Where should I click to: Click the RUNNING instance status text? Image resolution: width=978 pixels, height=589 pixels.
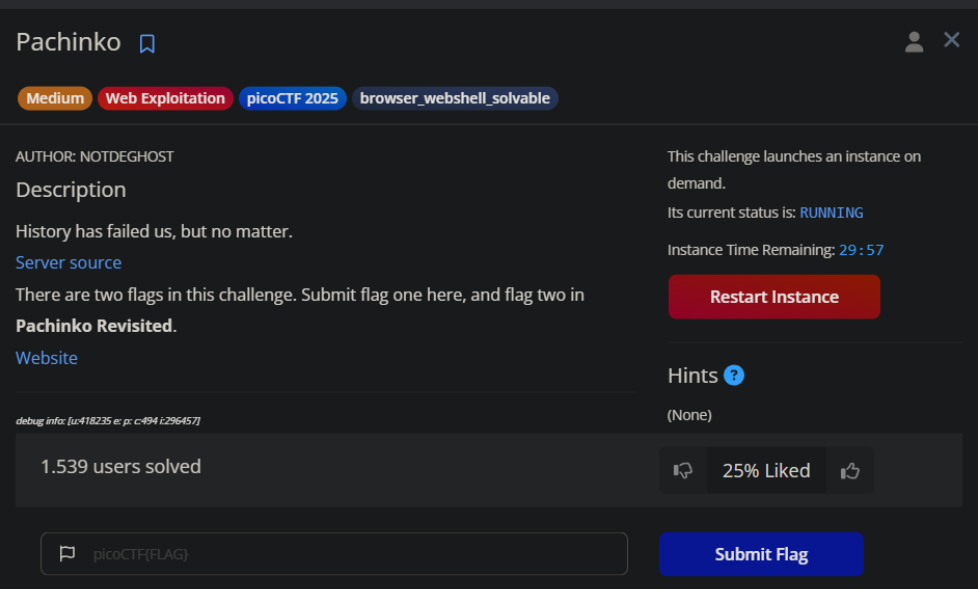pyautogui.click(x=831, y=213)
